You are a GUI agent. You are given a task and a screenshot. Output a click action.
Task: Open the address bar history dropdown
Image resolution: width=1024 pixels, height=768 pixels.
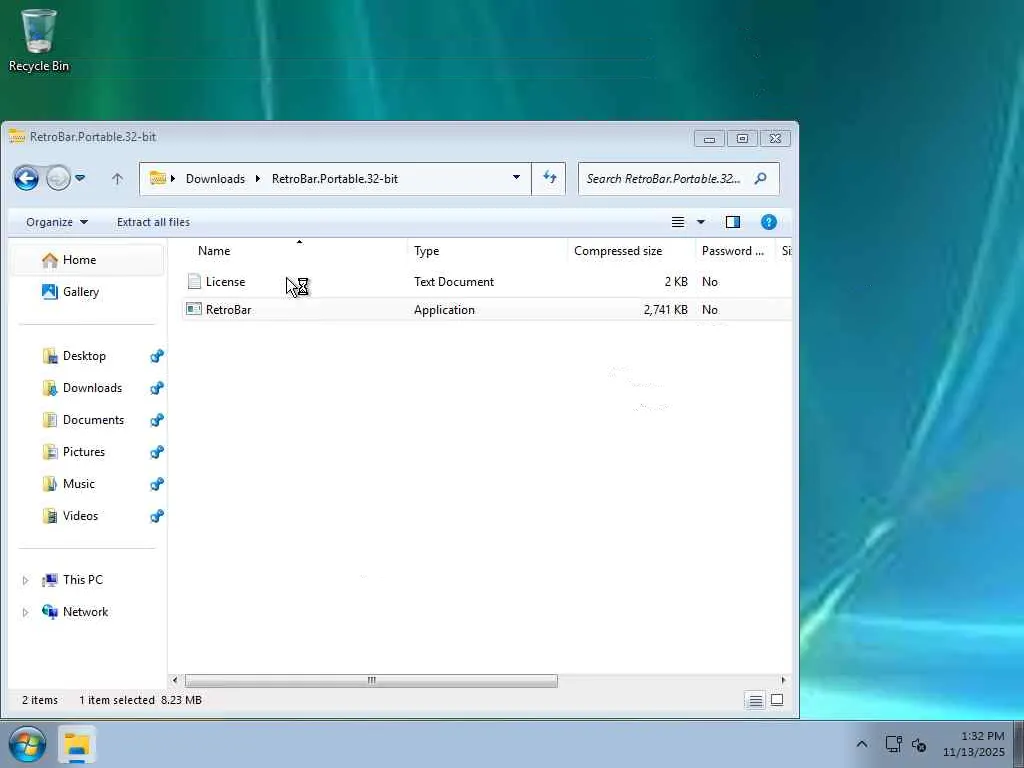tap(517, 178)
